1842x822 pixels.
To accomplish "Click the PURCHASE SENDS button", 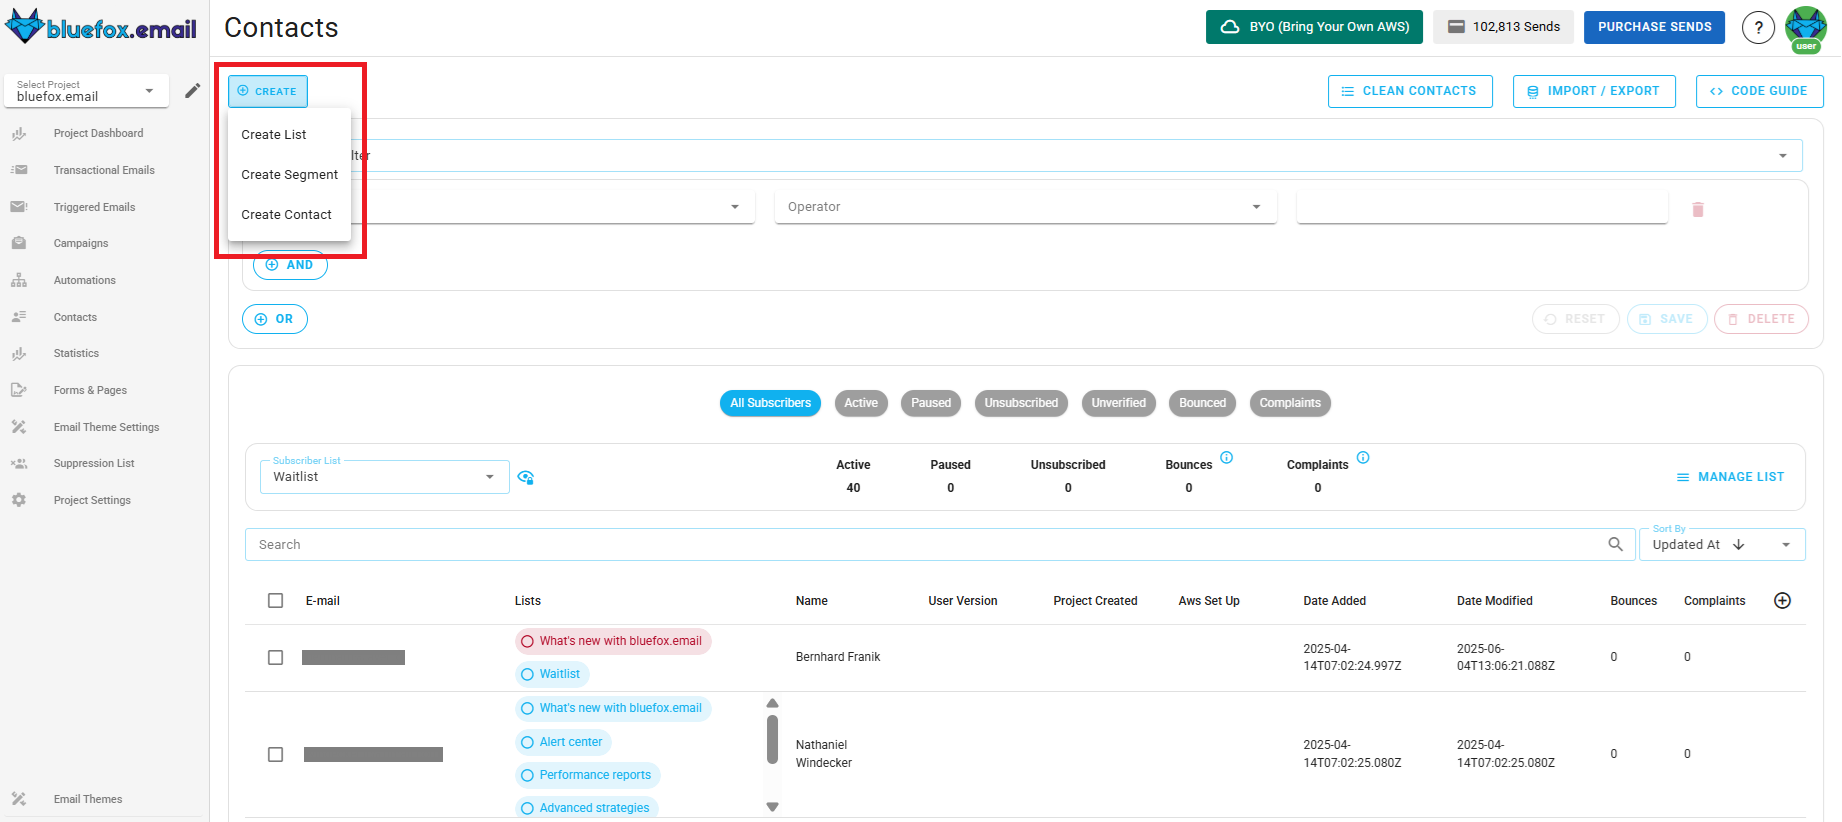I will (x=1655, y=27).
